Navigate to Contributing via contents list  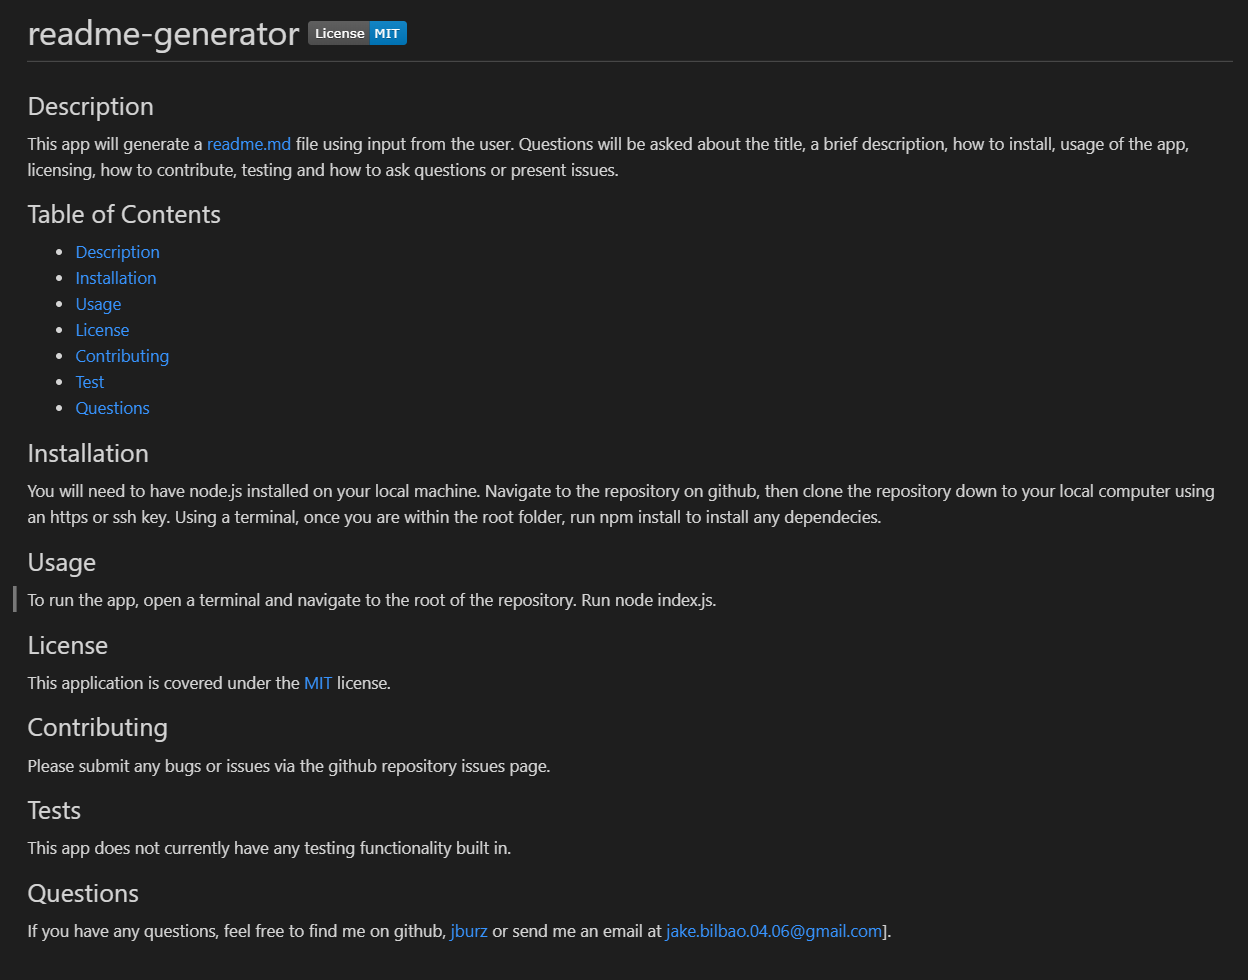pos(122,356)
